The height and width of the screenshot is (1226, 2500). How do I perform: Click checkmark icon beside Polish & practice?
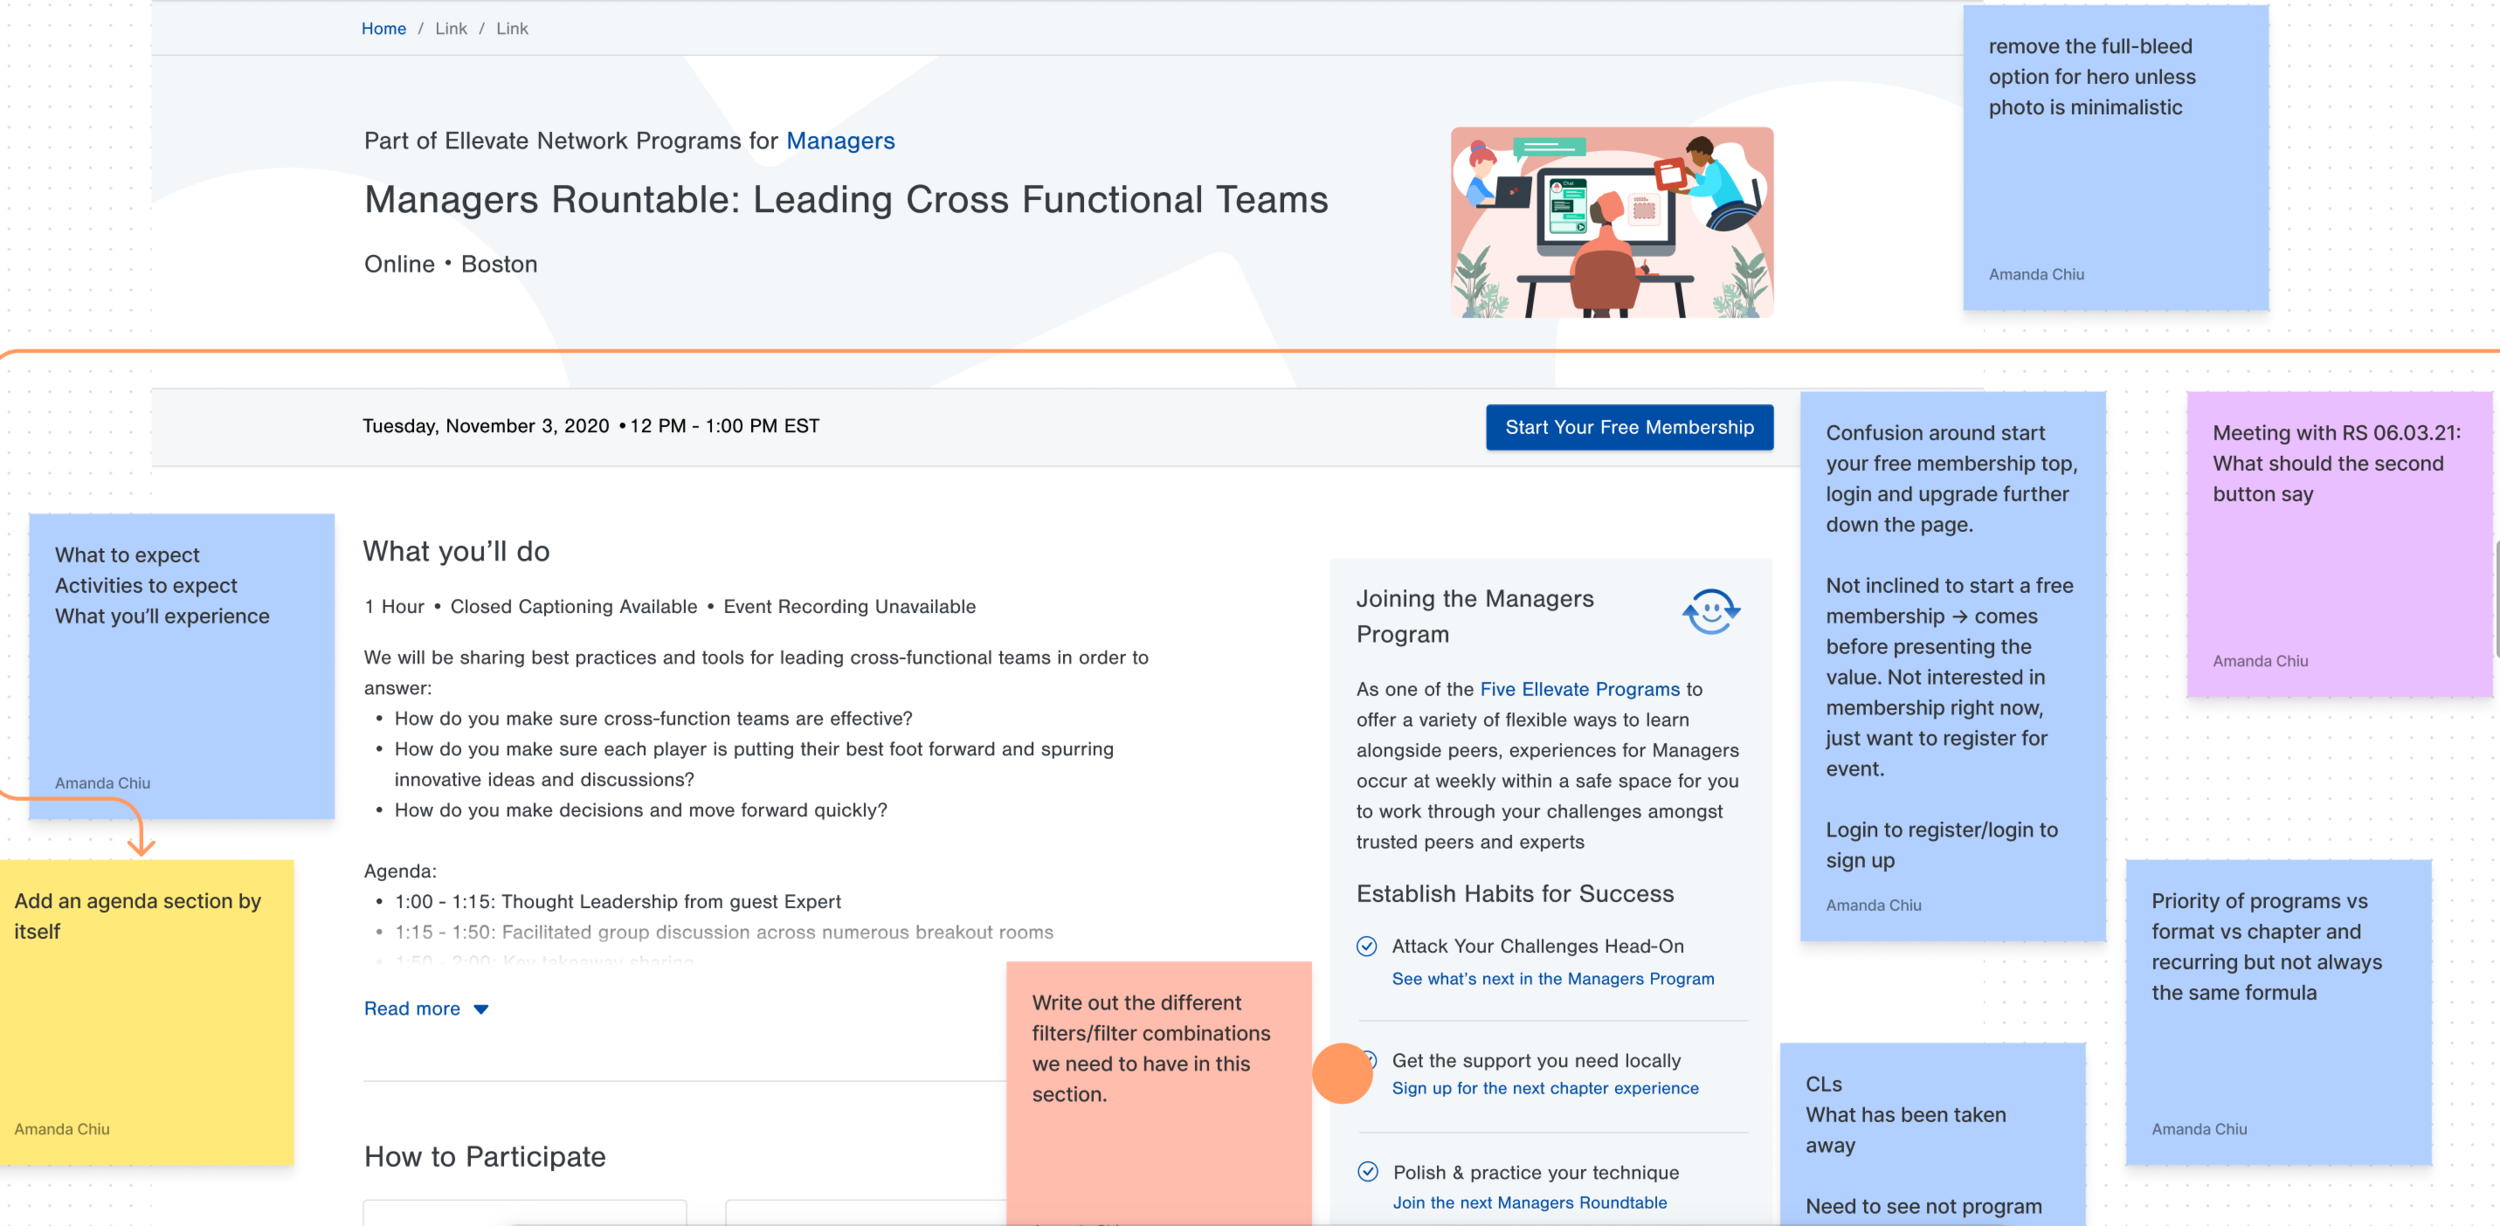click(x=1368, y=1171)
